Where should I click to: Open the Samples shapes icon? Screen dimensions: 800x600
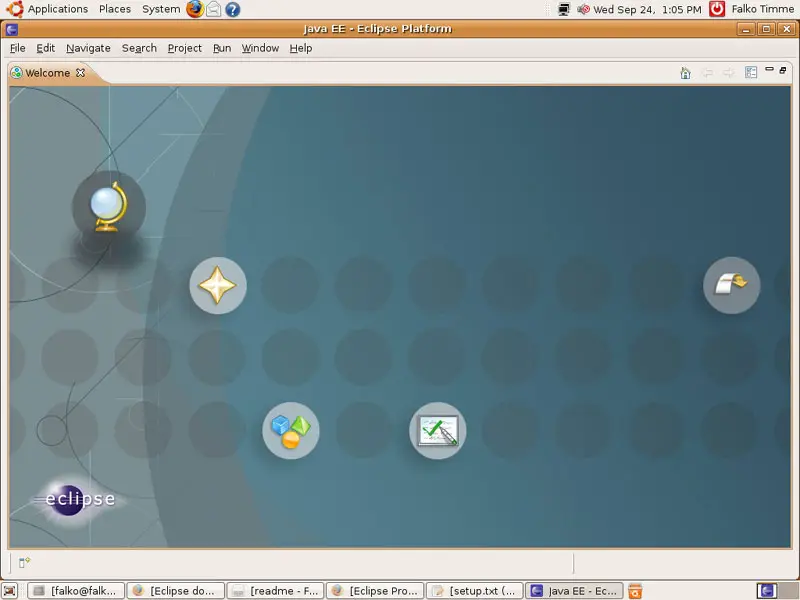coord(291,431)
